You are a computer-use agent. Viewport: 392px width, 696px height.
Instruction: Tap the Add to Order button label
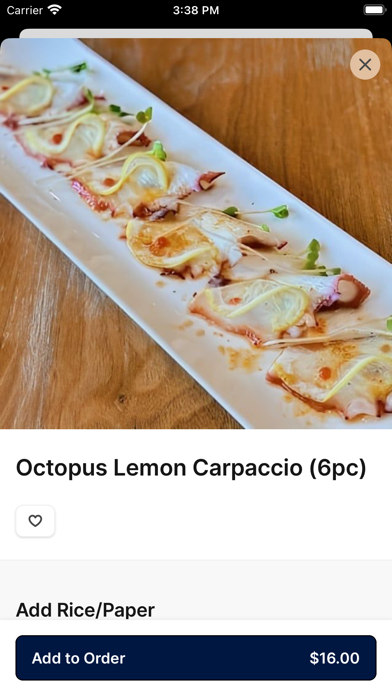click(x=79, y=658)
